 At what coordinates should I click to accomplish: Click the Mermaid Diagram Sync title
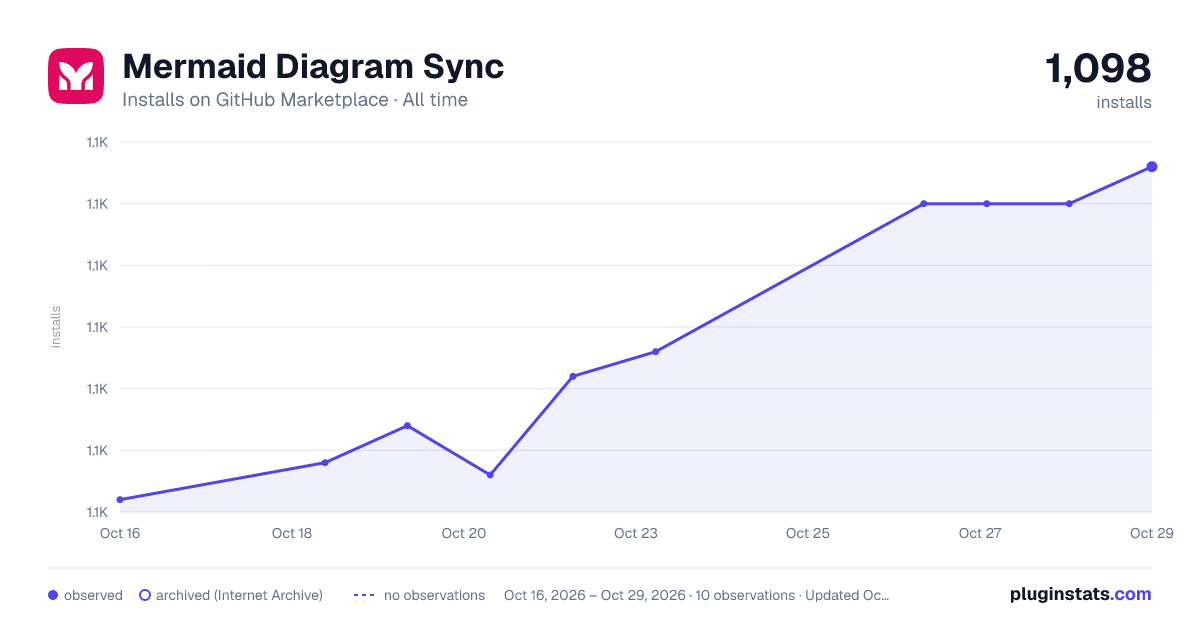click(313, 67)
